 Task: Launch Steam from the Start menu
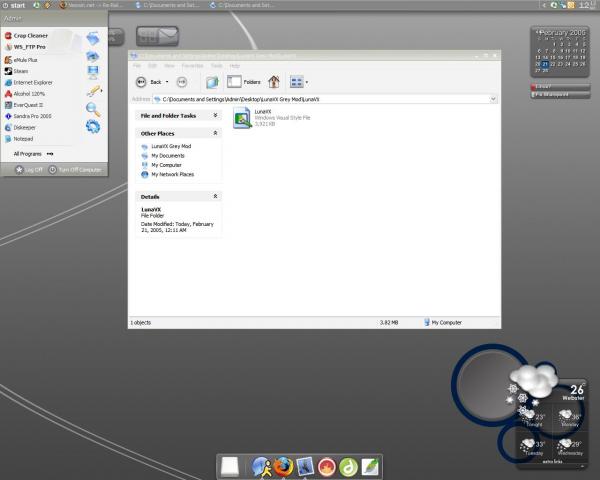pos(16,71)
